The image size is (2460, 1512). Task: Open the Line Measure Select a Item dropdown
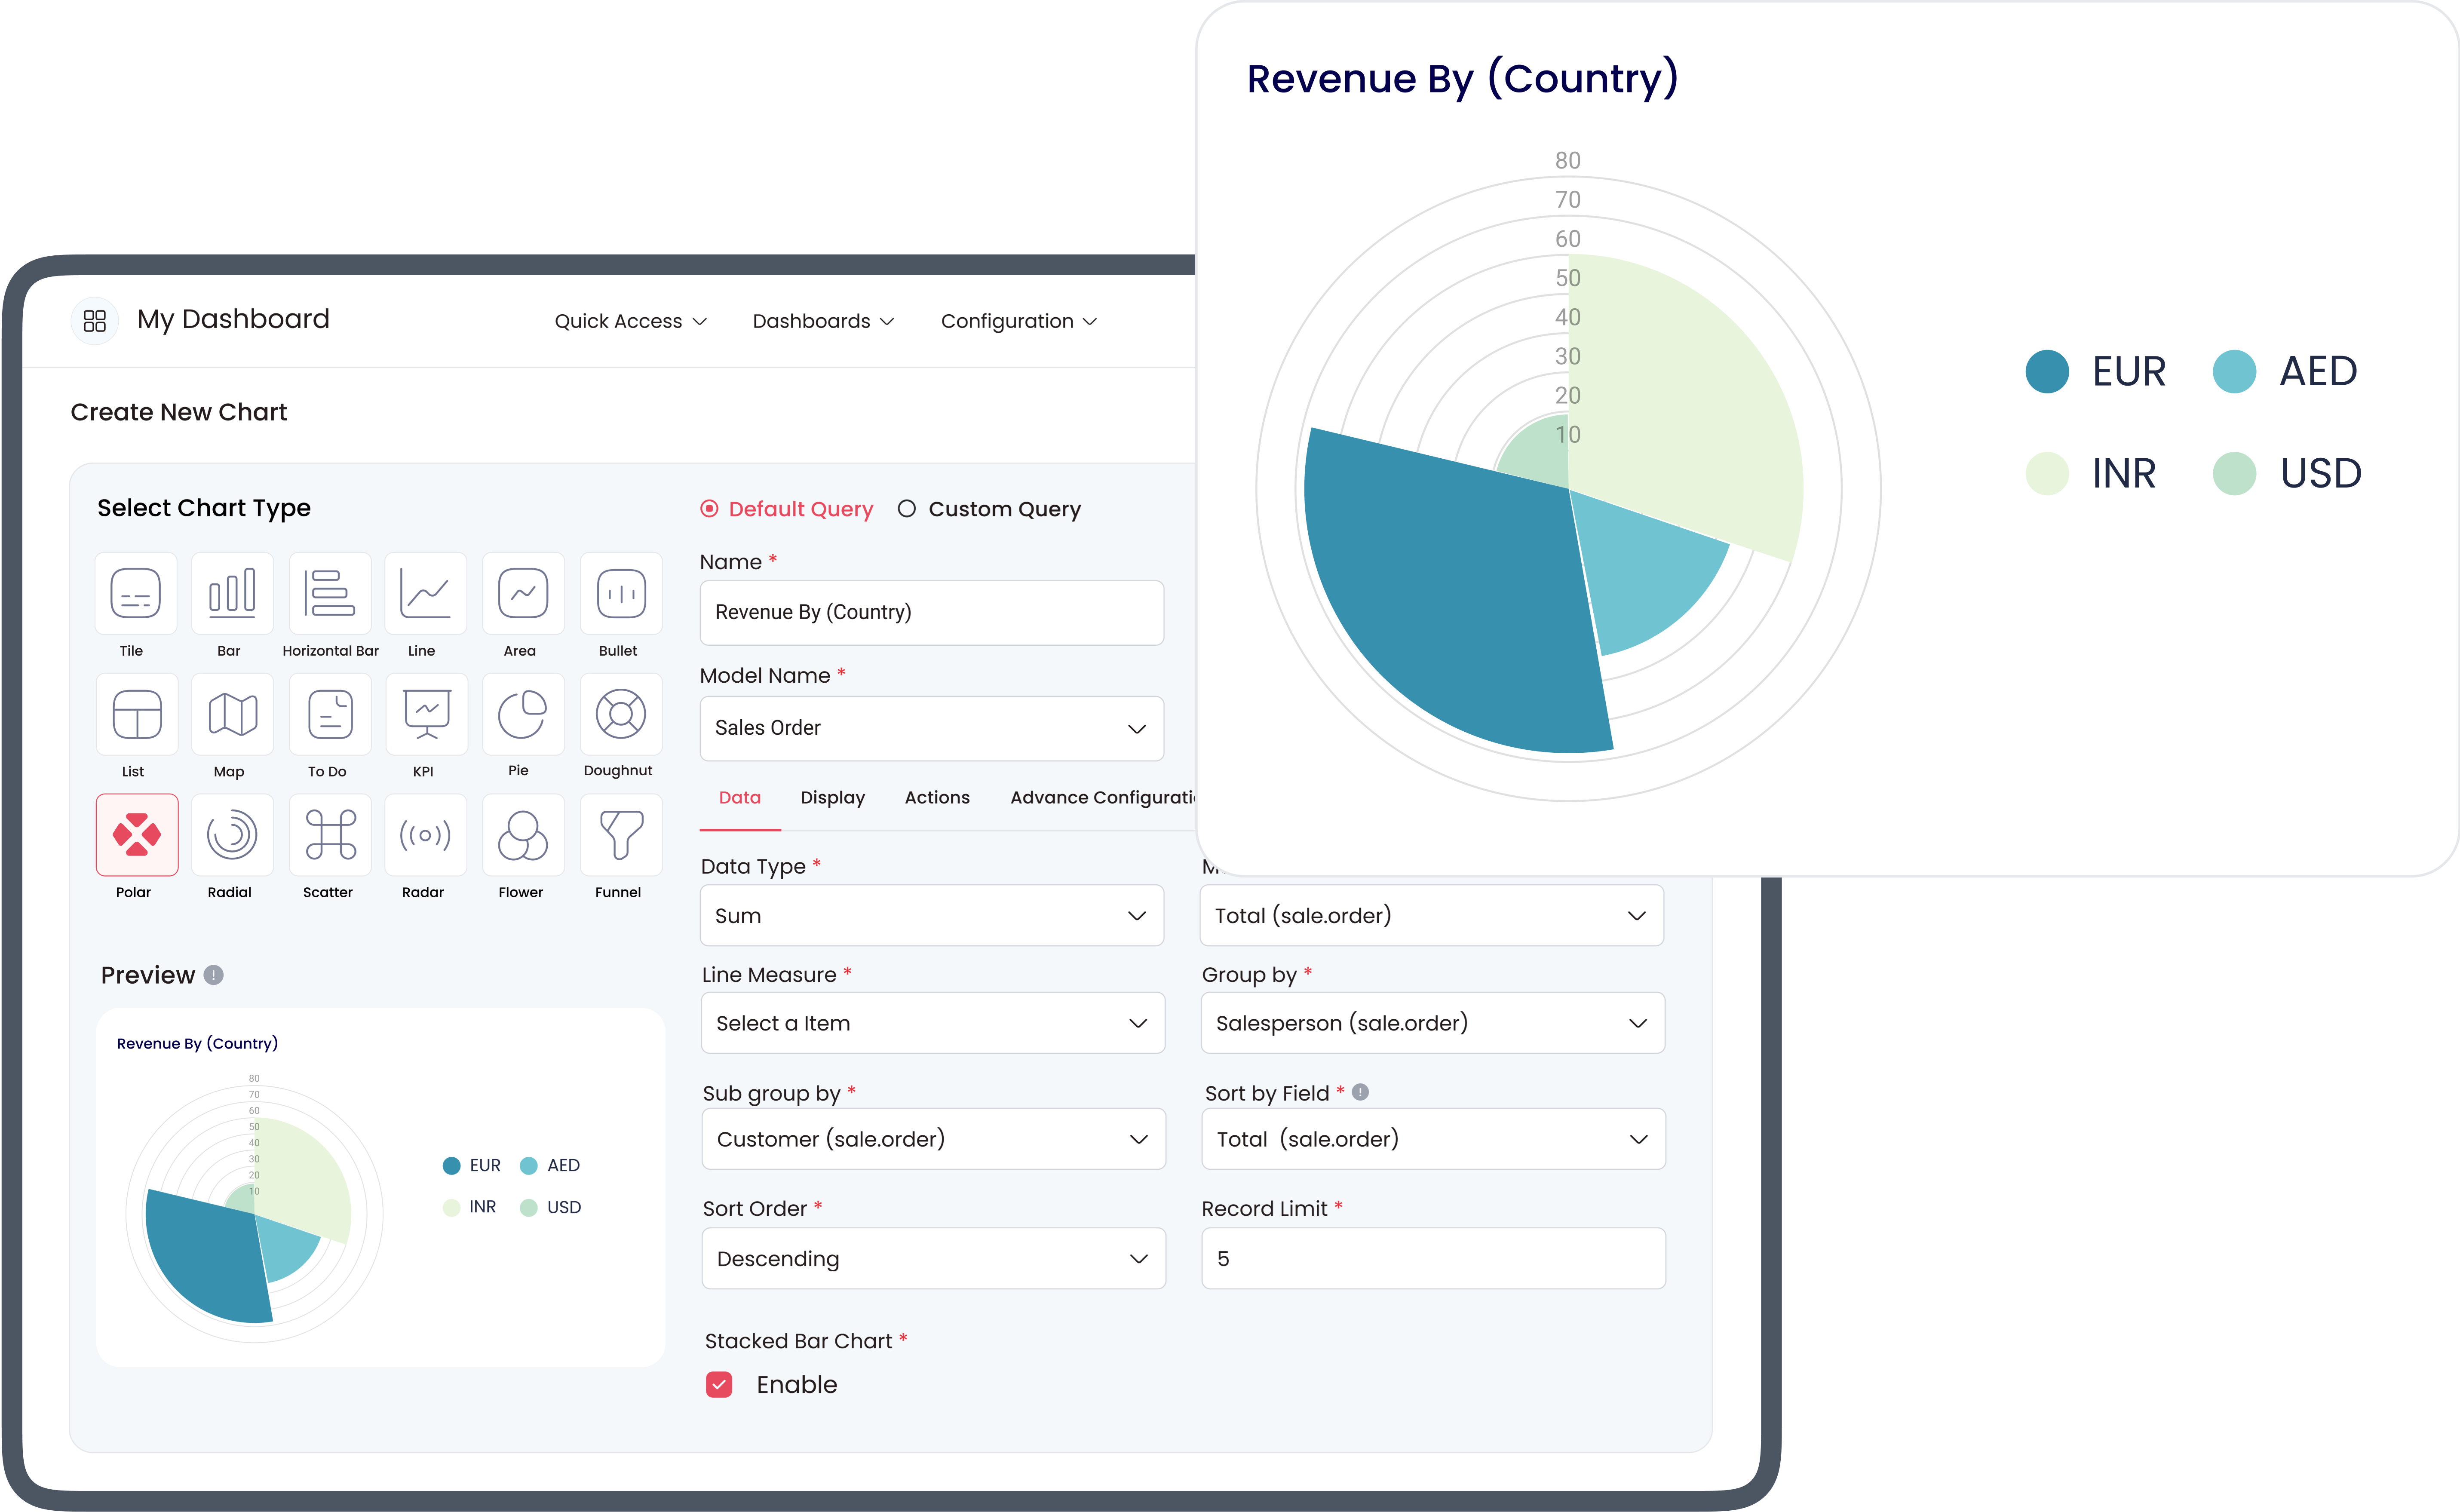pos(932,1023)
